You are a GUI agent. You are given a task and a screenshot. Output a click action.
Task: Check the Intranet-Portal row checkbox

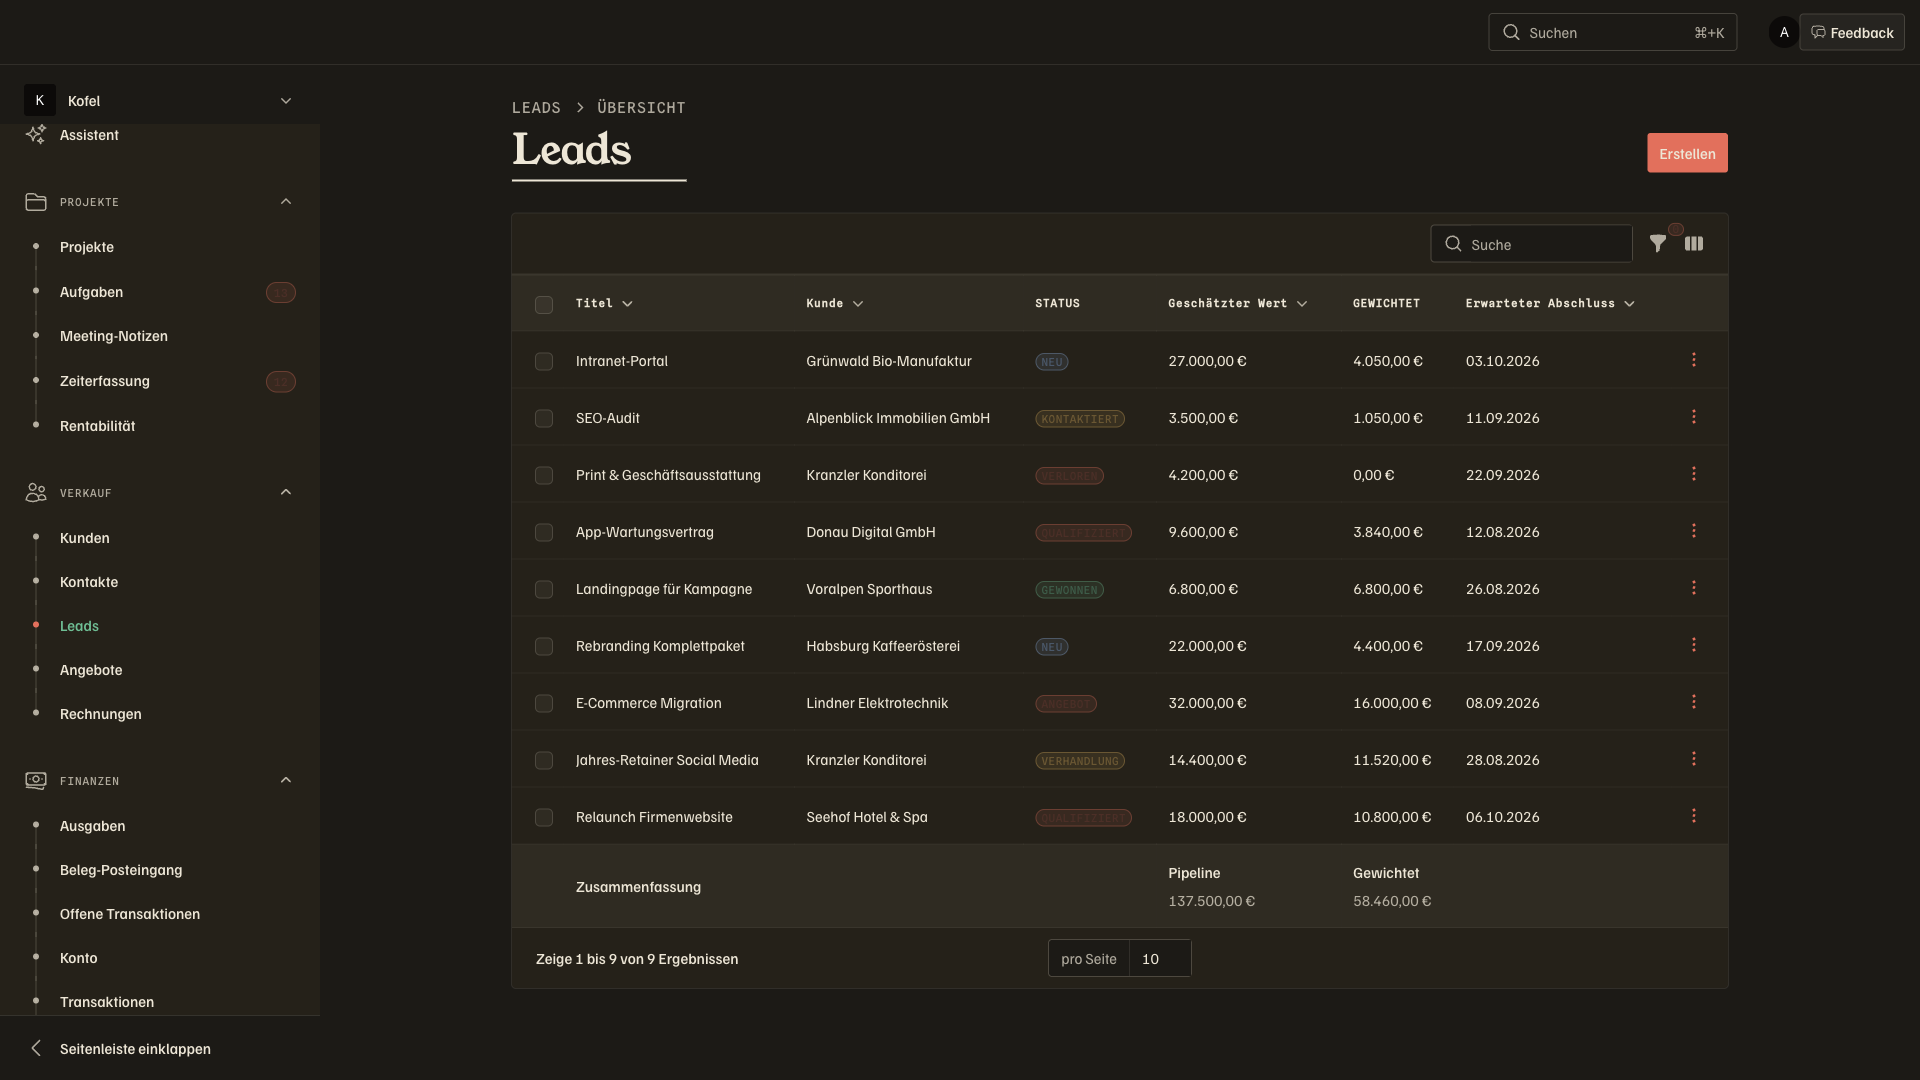tap(544, 362)
